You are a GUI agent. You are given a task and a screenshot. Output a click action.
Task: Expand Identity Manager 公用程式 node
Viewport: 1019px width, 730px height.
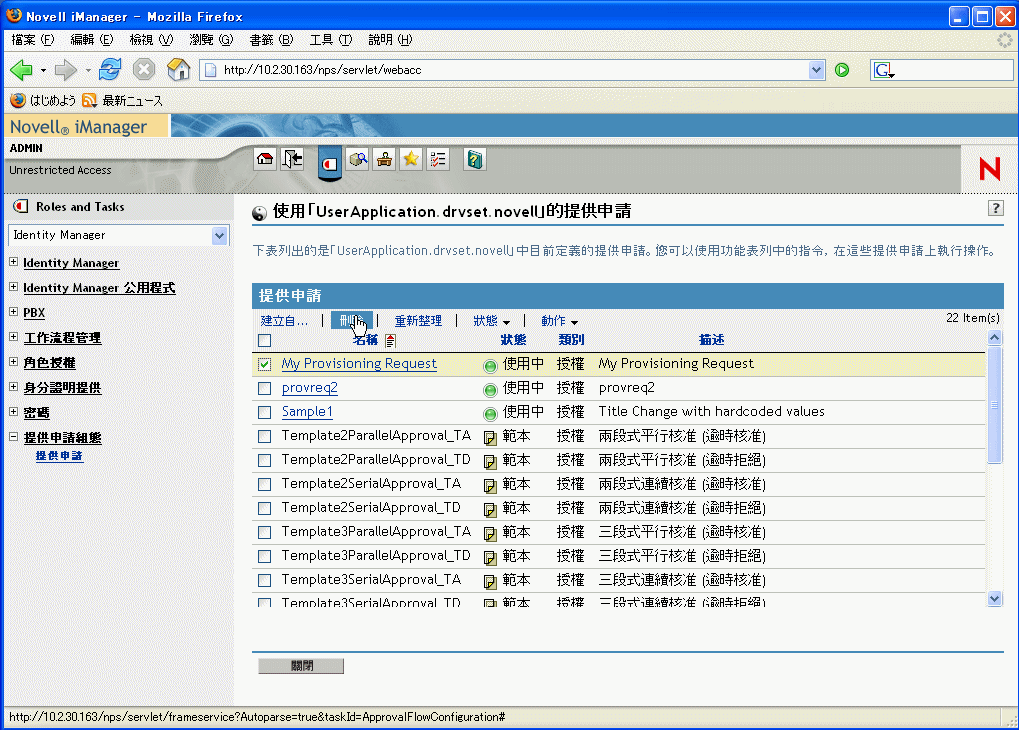[x=13, y=287]
